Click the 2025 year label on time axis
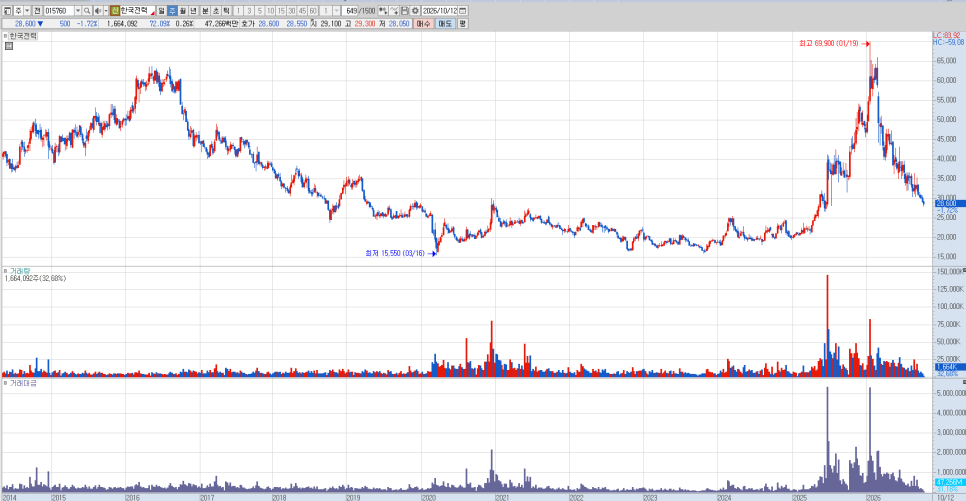 [799, 497]
